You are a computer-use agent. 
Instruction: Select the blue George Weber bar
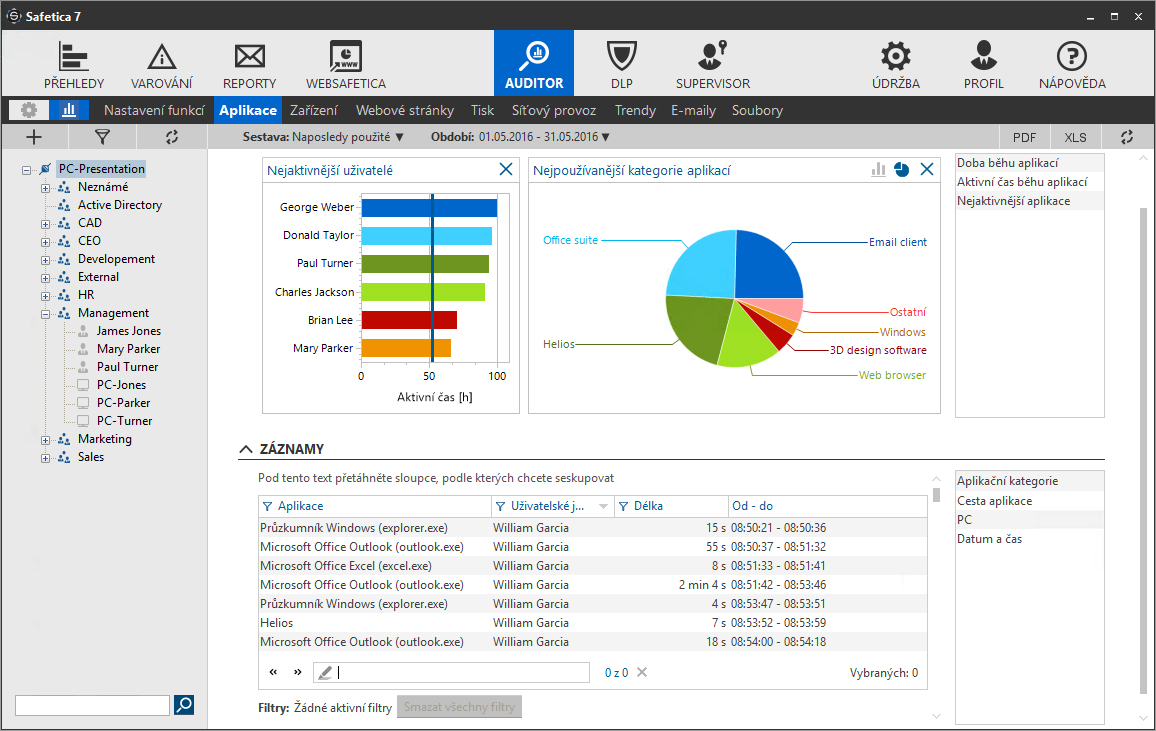tap(429, 207)
